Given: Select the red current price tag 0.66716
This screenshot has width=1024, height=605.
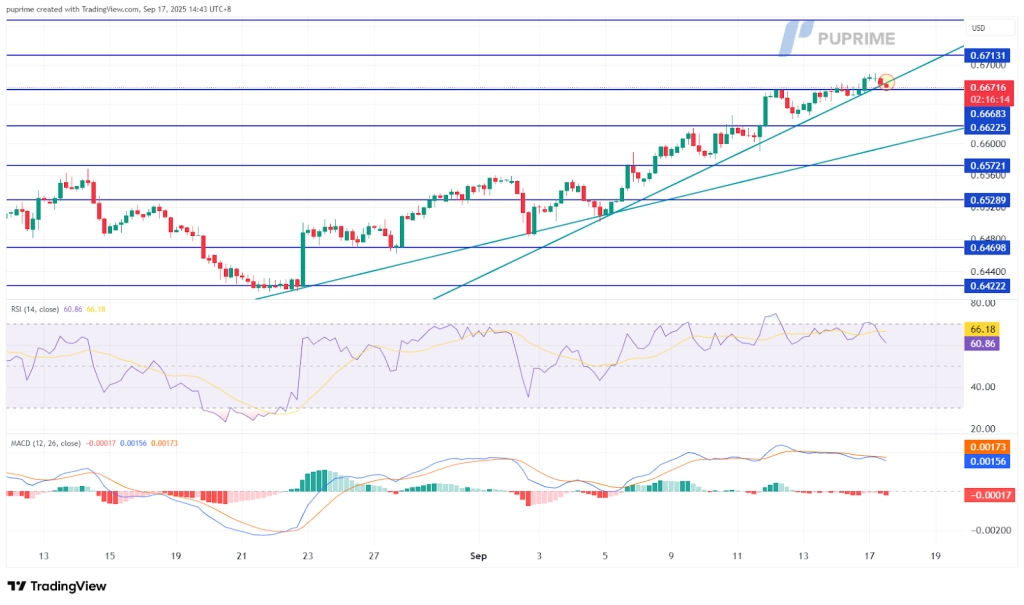Looking at the screenshot, I should (988, 88).
